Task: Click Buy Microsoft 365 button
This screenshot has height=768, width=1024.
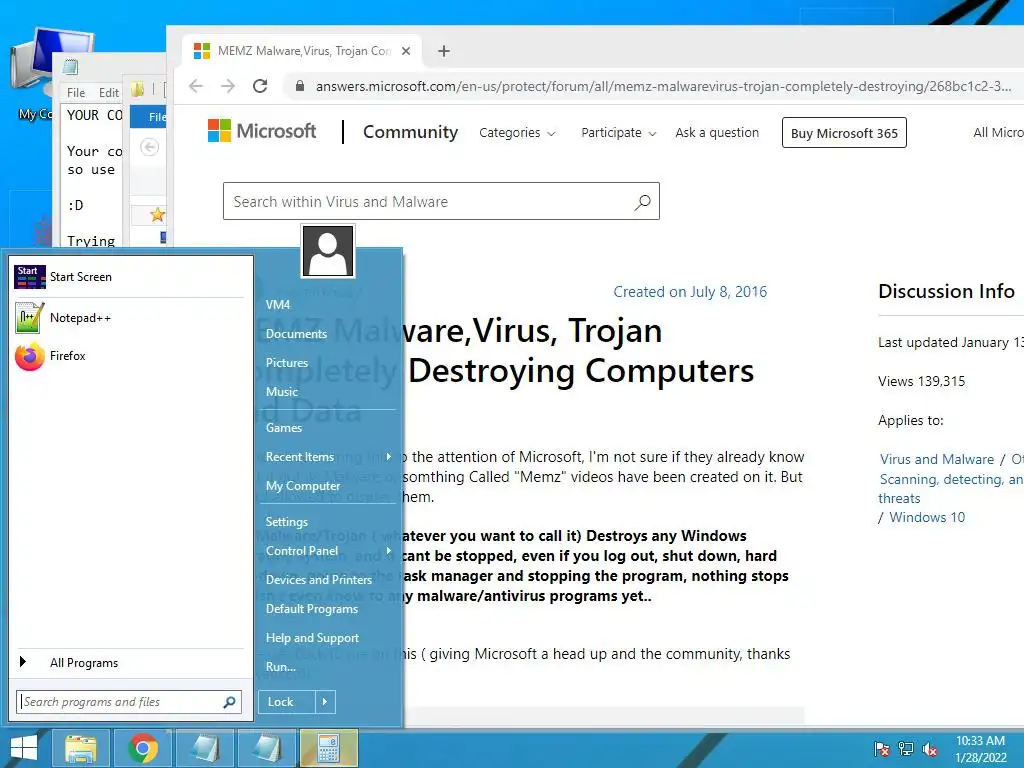Action: pyautogui.click(x=844, y=133)
